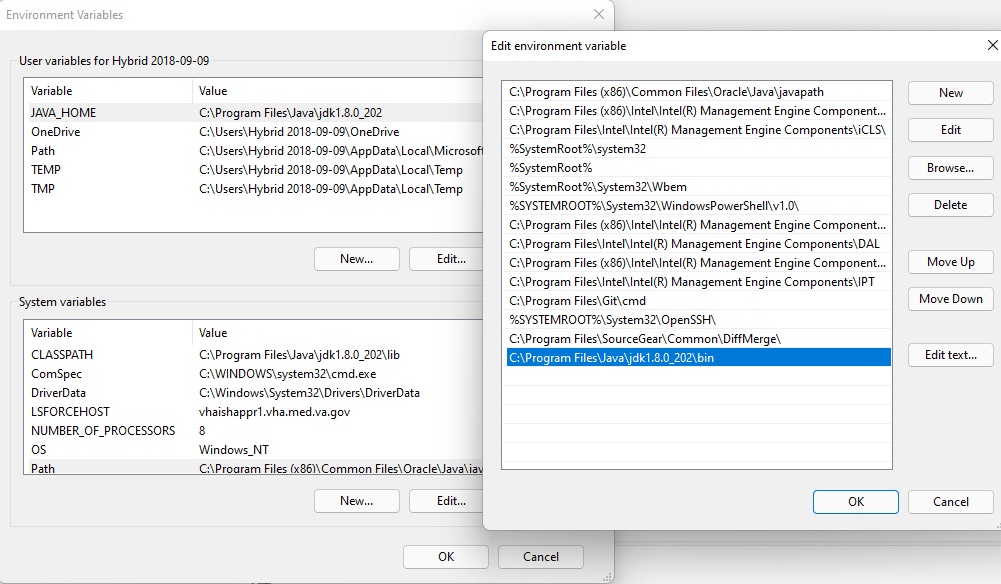Sort user variables by the Value header

pyautogui.click(x=338, y=91)
